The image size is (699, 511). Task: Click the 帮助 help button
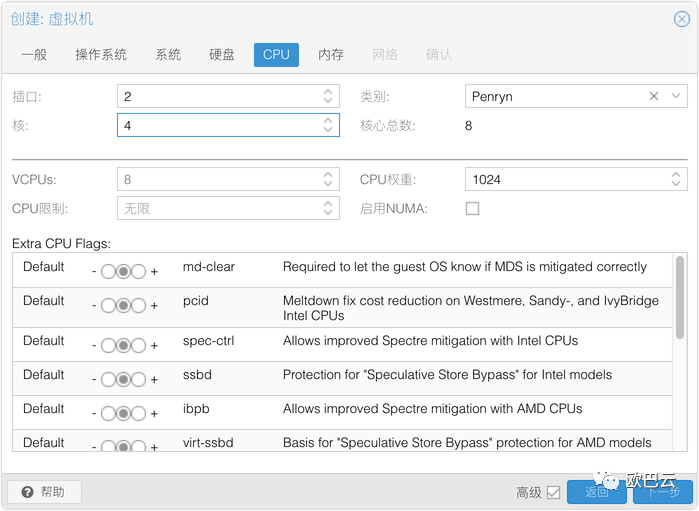[45, 492]
